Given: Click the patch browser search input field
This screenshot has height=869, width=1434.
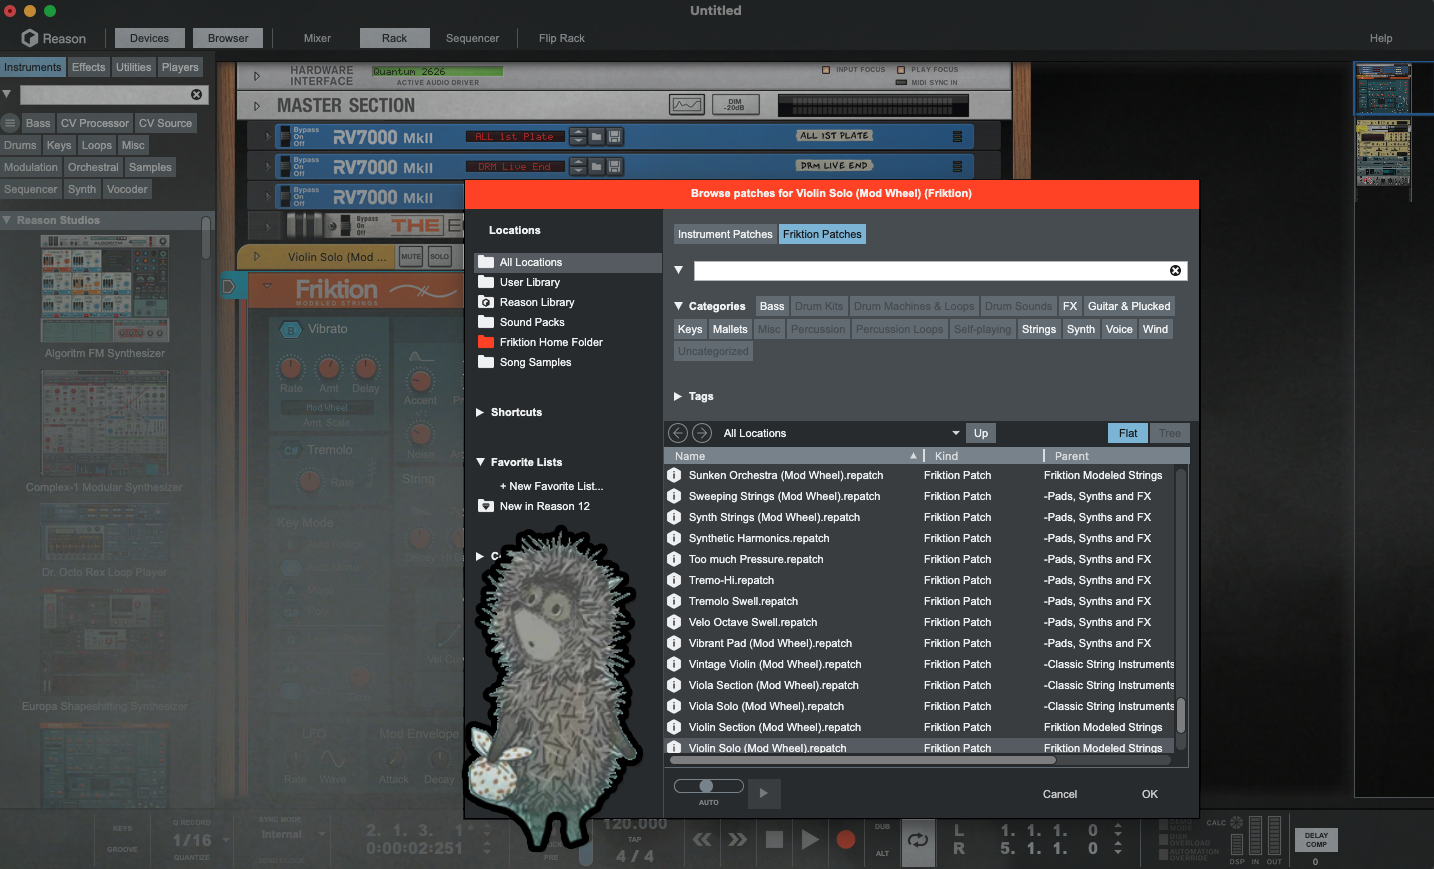Looking at the screenshot, I should 930,271.
